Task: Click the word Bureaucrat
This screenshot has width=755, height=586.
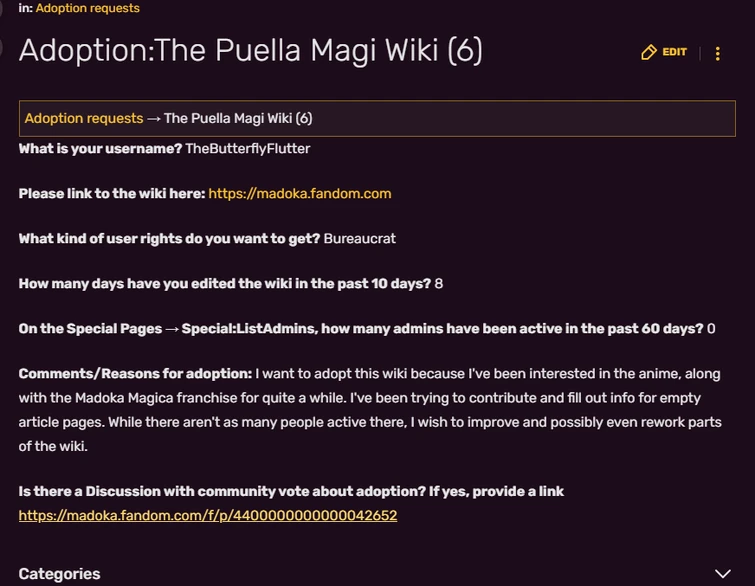Action: tap(360, 238)
